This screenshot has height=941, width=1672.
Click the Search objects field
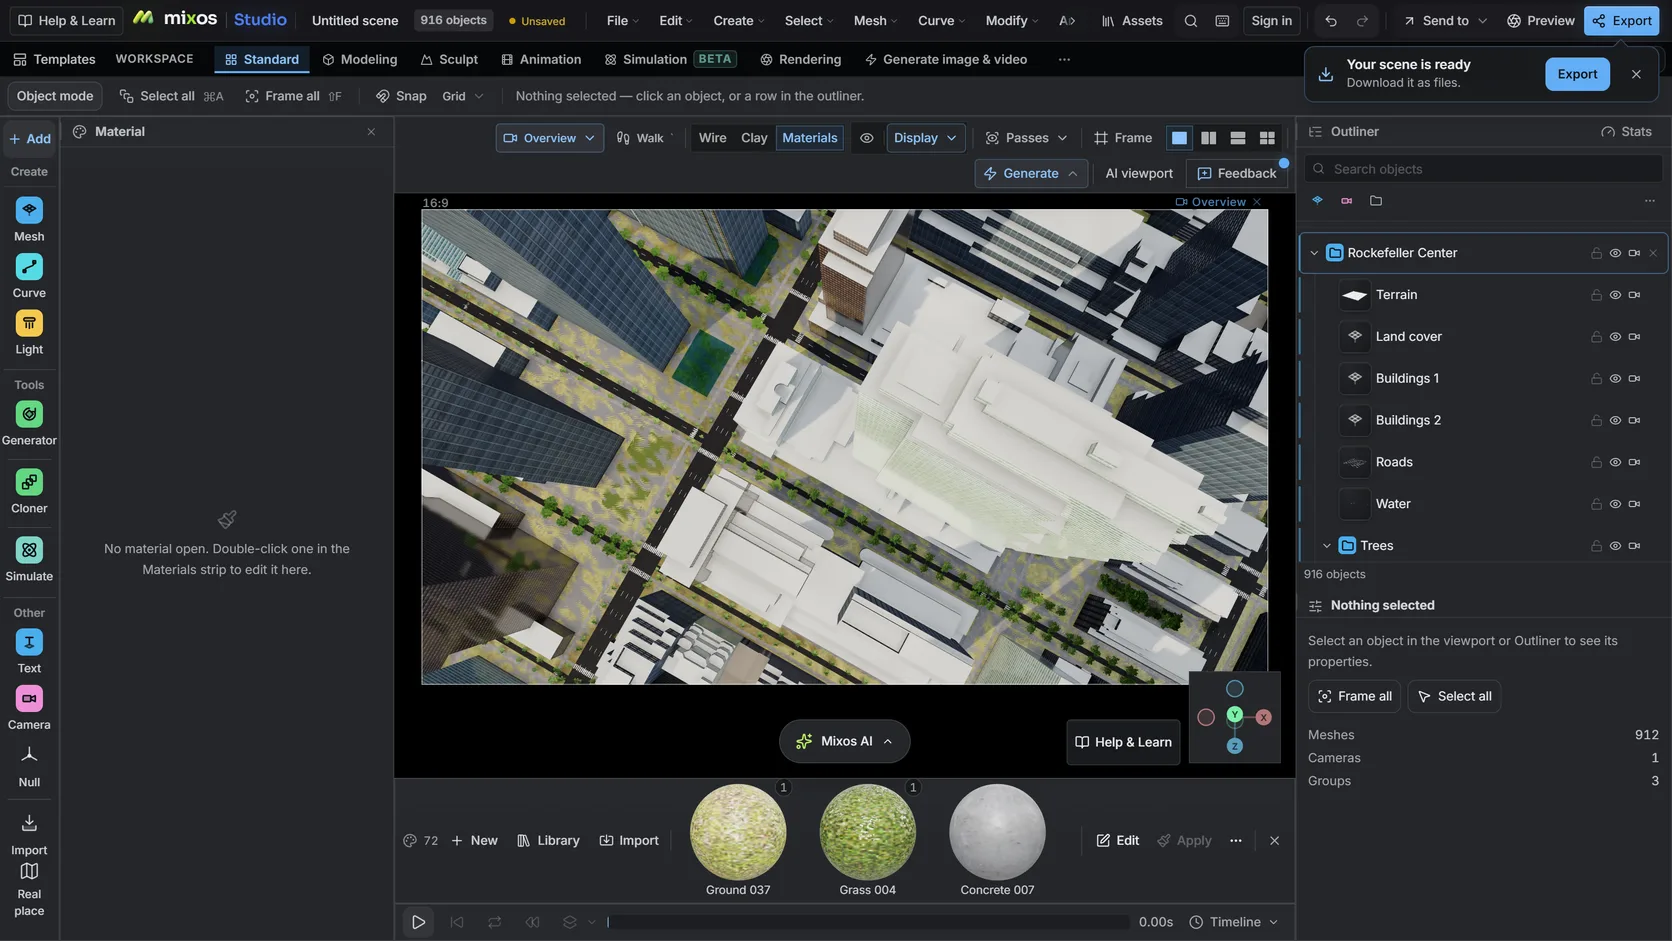1484,169
